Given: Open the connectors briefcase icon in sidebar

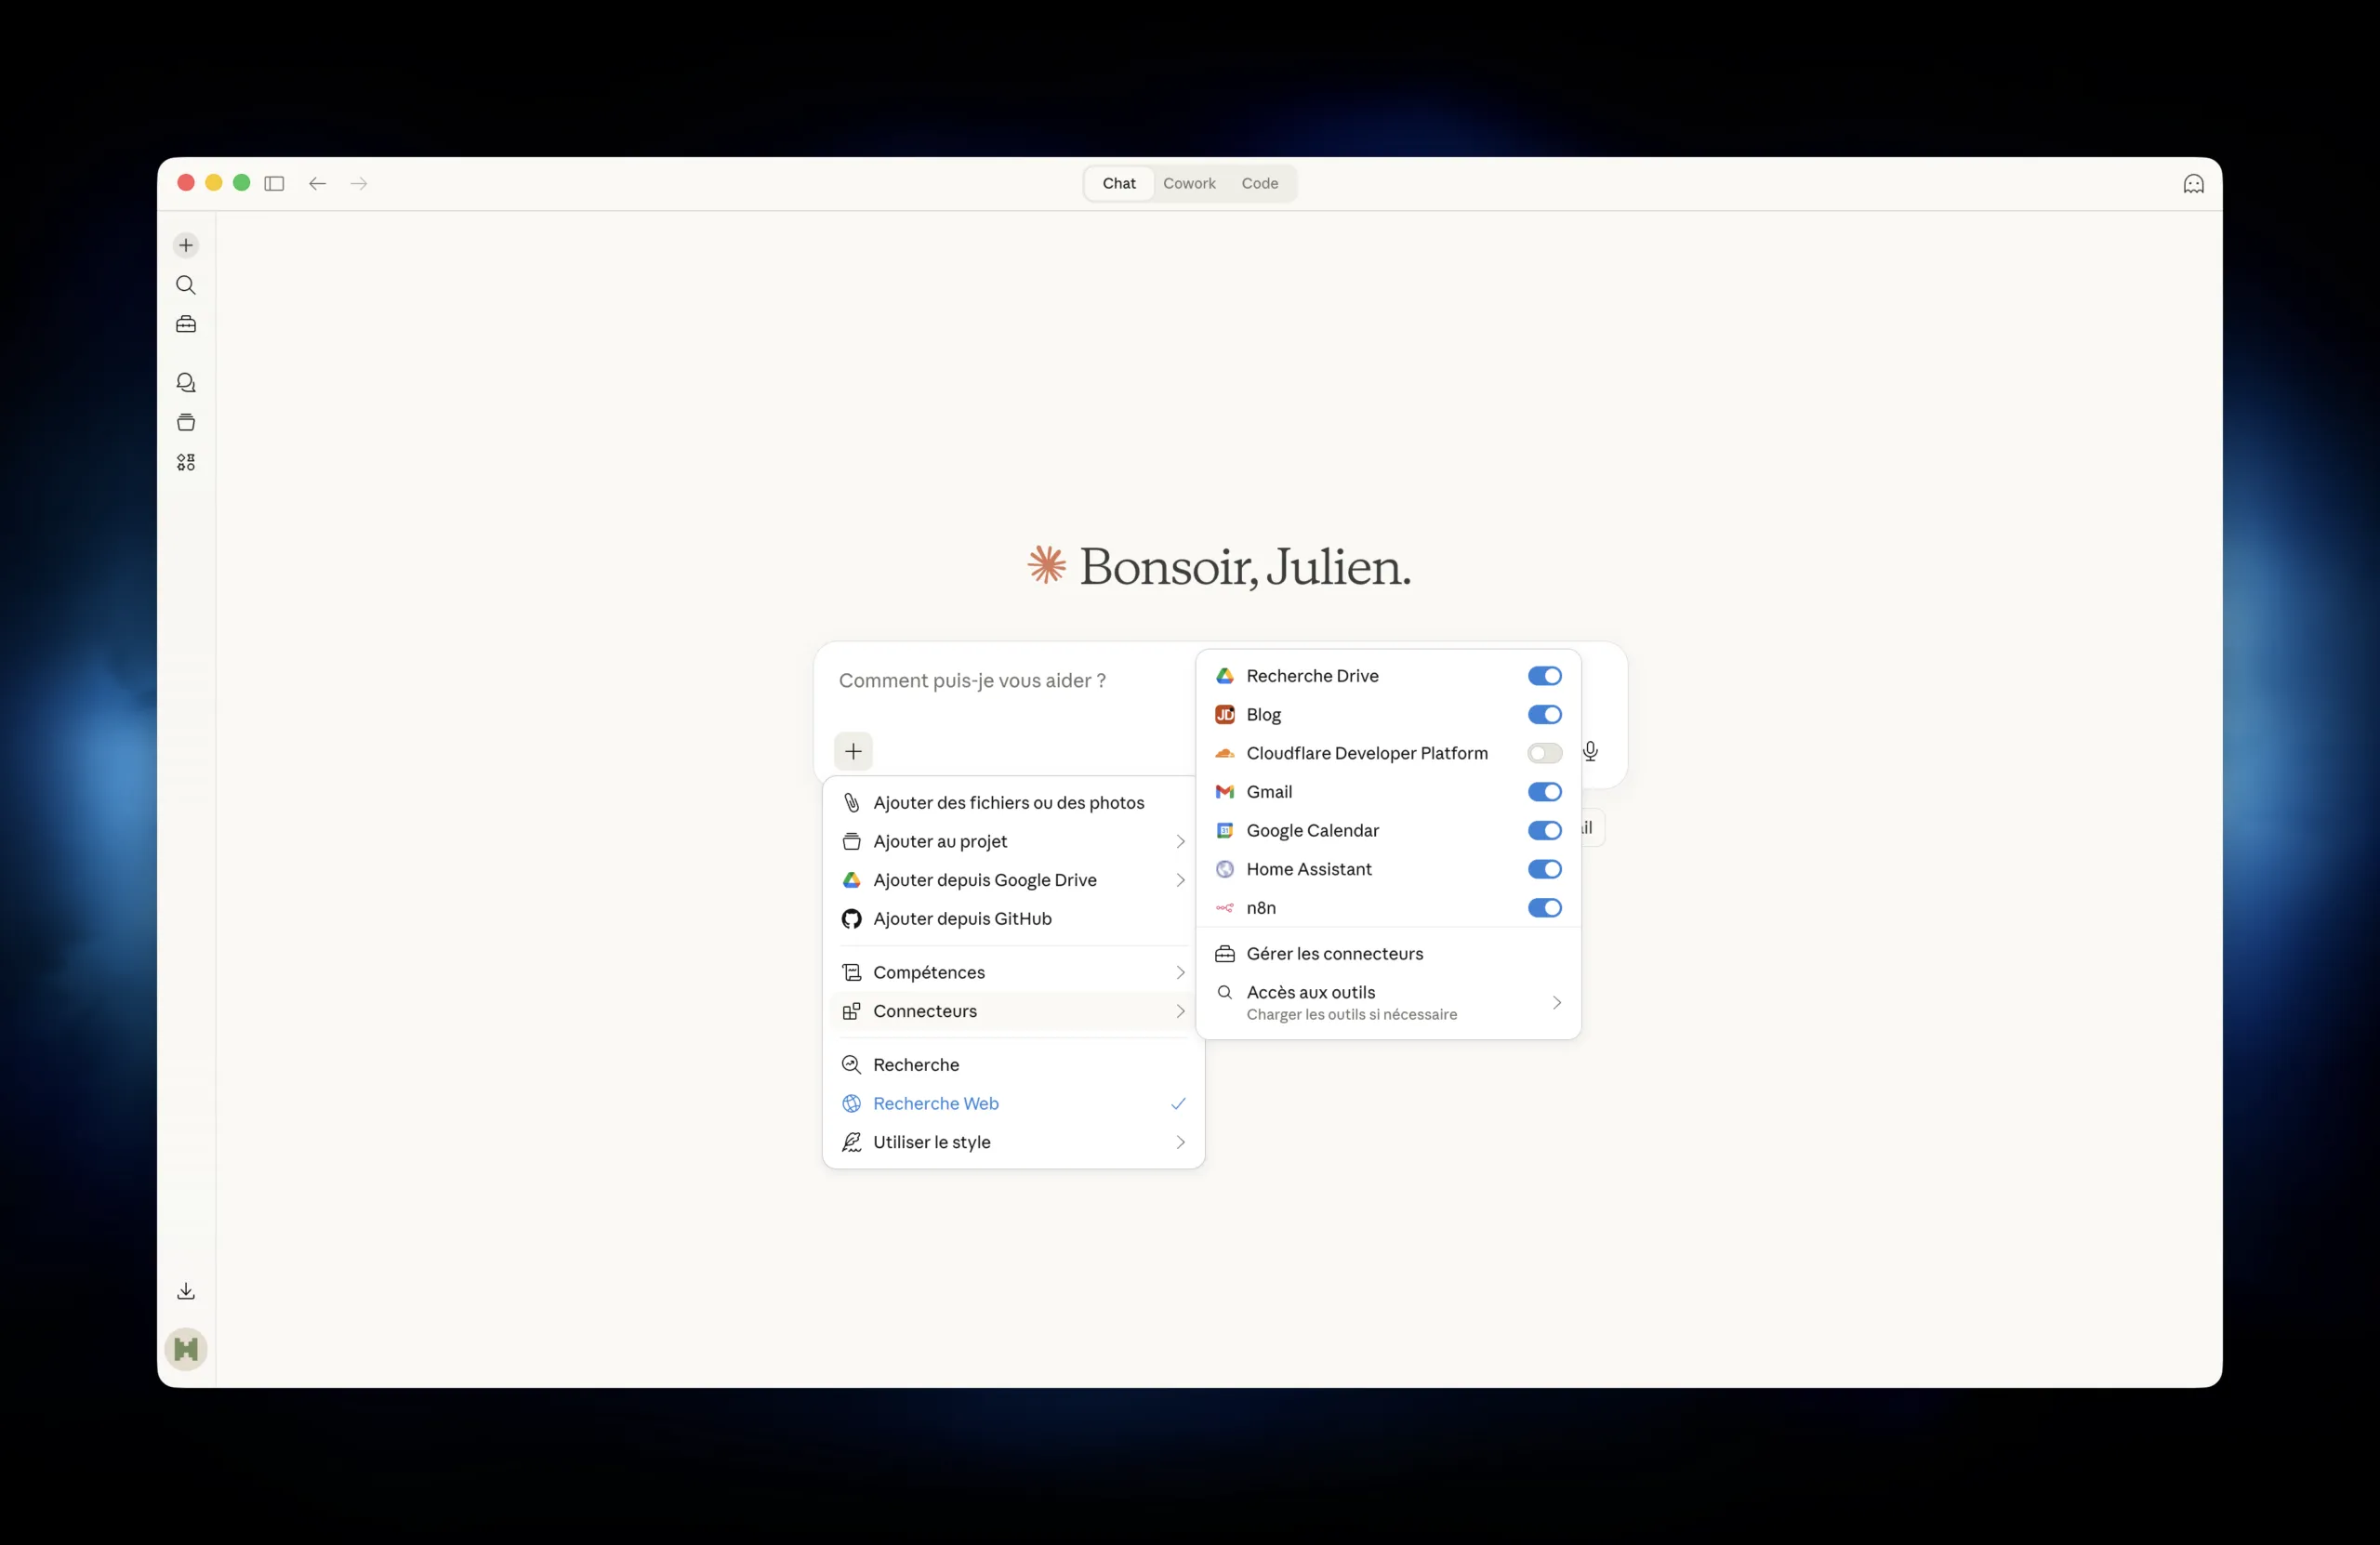Looking at the screenshot, I should click(x=186, y=324).
